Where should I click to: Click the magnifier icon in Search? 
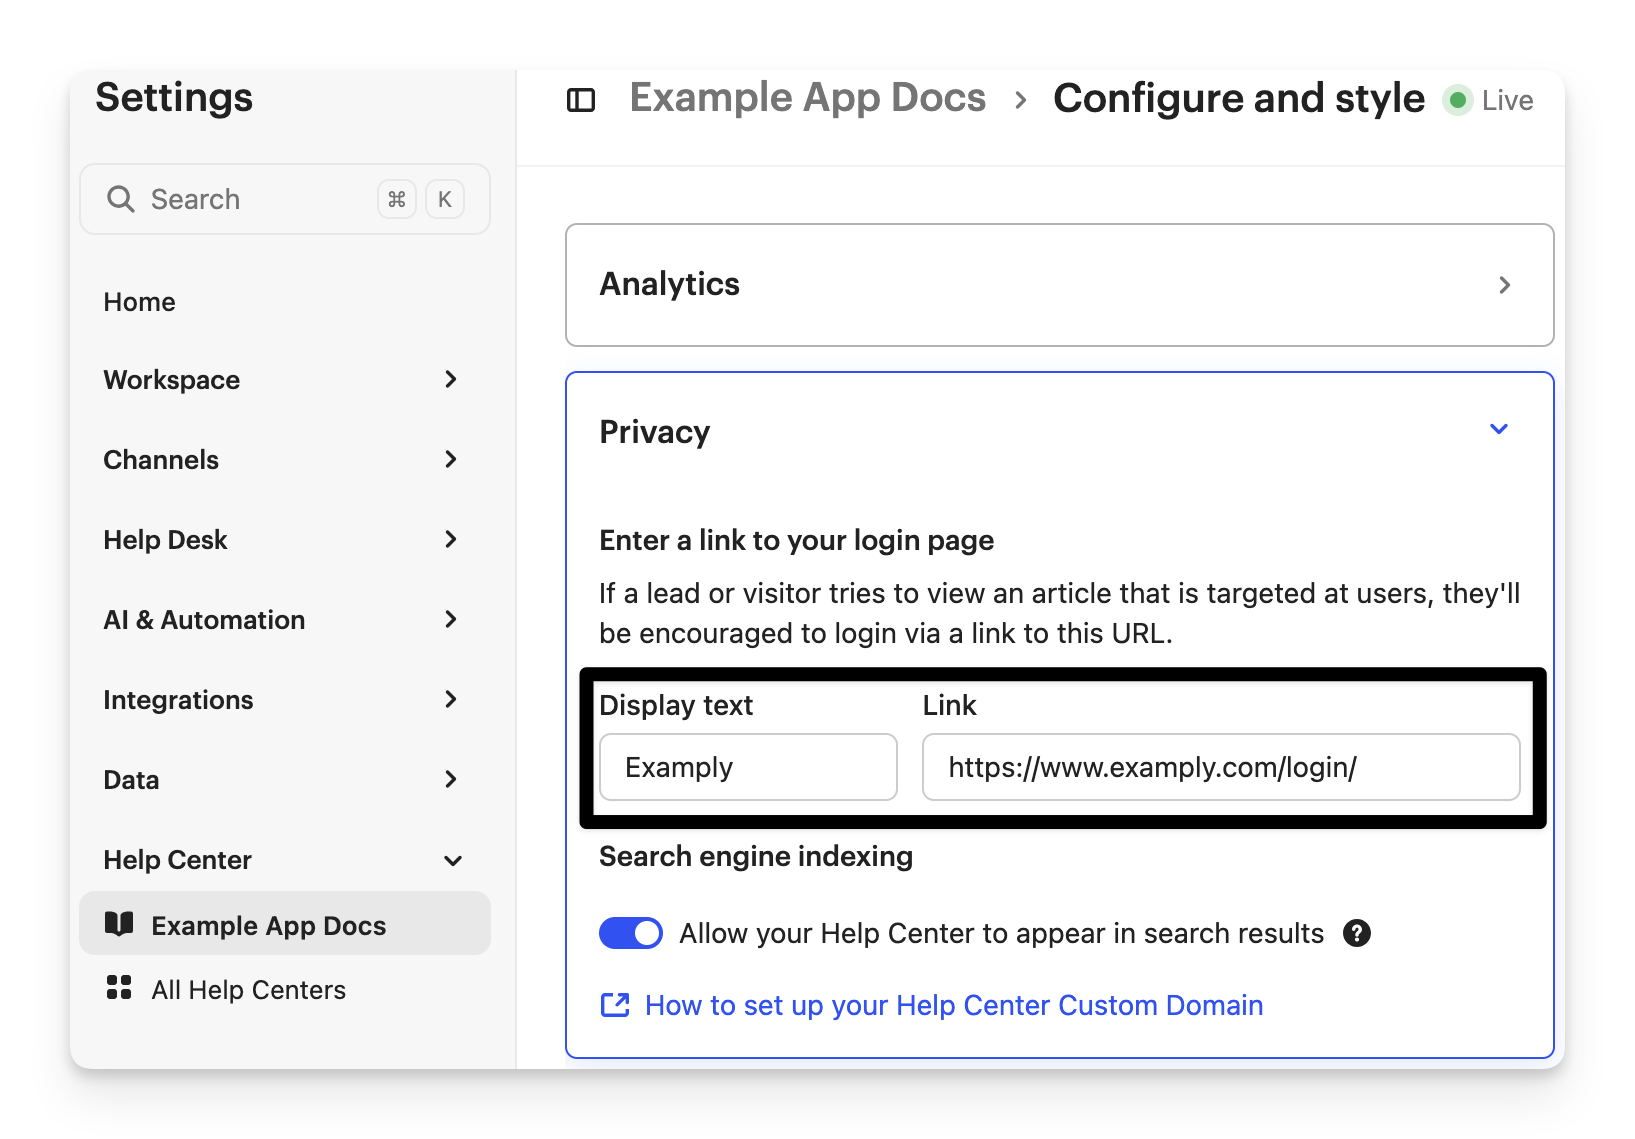pos(121,199)
